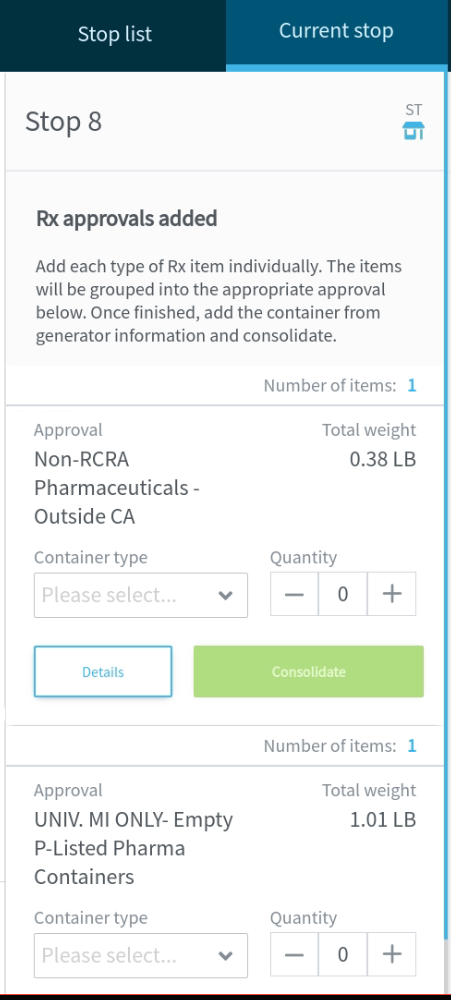Click plus button for Empty P-Listed Containers
The image size is (451, 1000).
pos(392,955)
